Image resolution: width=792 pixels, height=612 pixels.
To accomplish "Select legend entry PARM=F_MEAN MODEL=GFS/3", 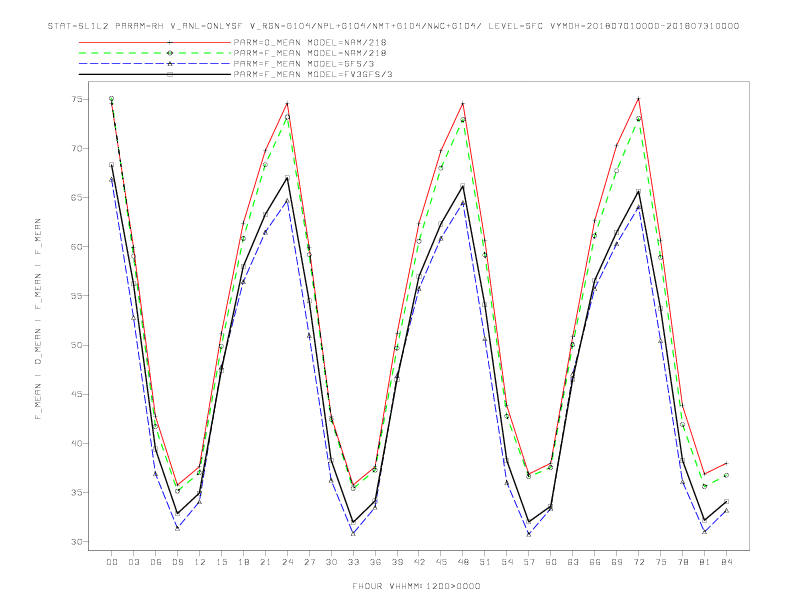I will coord(304,64).
